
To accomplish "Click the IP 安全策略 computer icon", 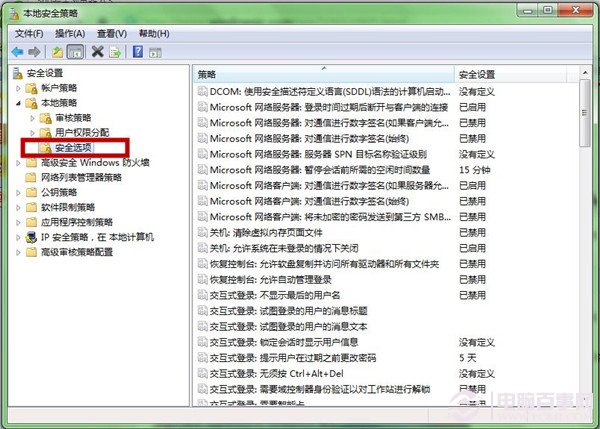I will (31, 237).
